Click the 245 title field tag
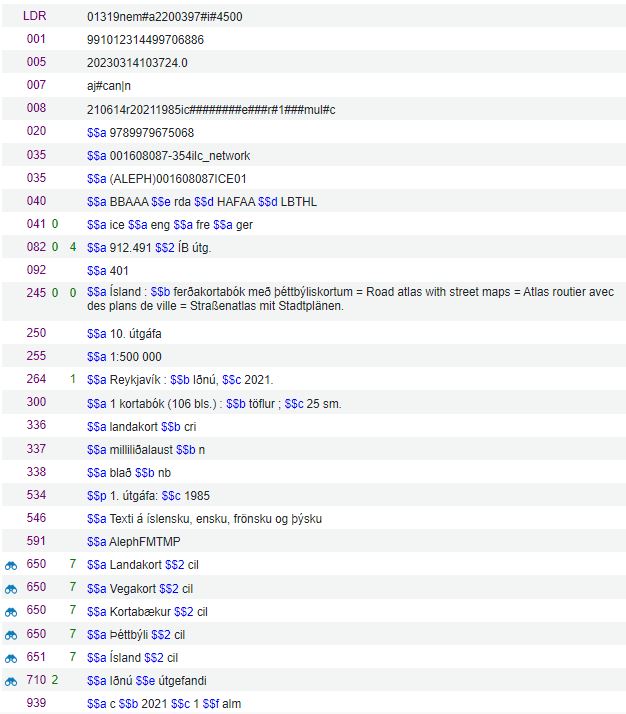This screenshot has height=714, width=626. click(36, 292)
